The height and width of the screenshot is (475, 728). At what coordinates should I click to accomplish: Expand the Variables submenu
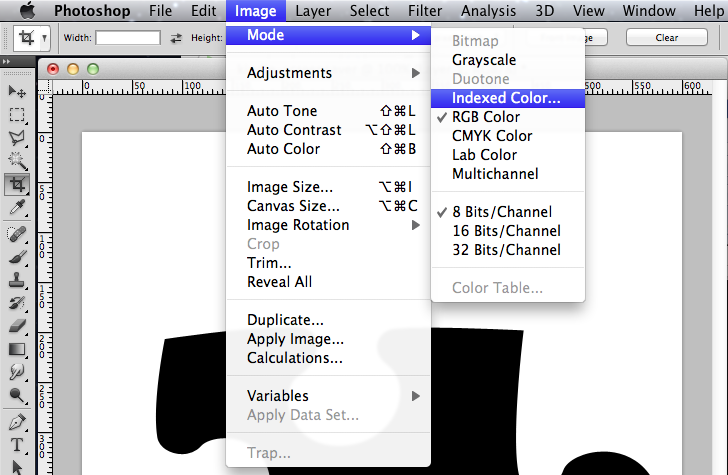pos(329,396)
